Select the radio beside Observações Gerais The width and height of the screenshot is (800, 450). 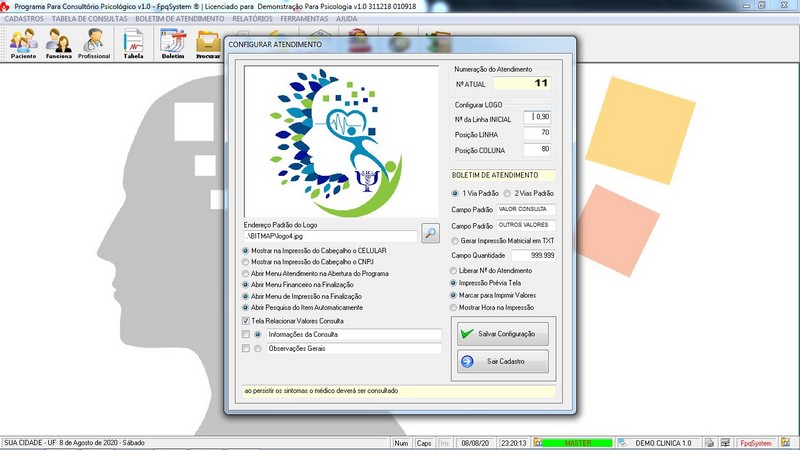(258, 348)
